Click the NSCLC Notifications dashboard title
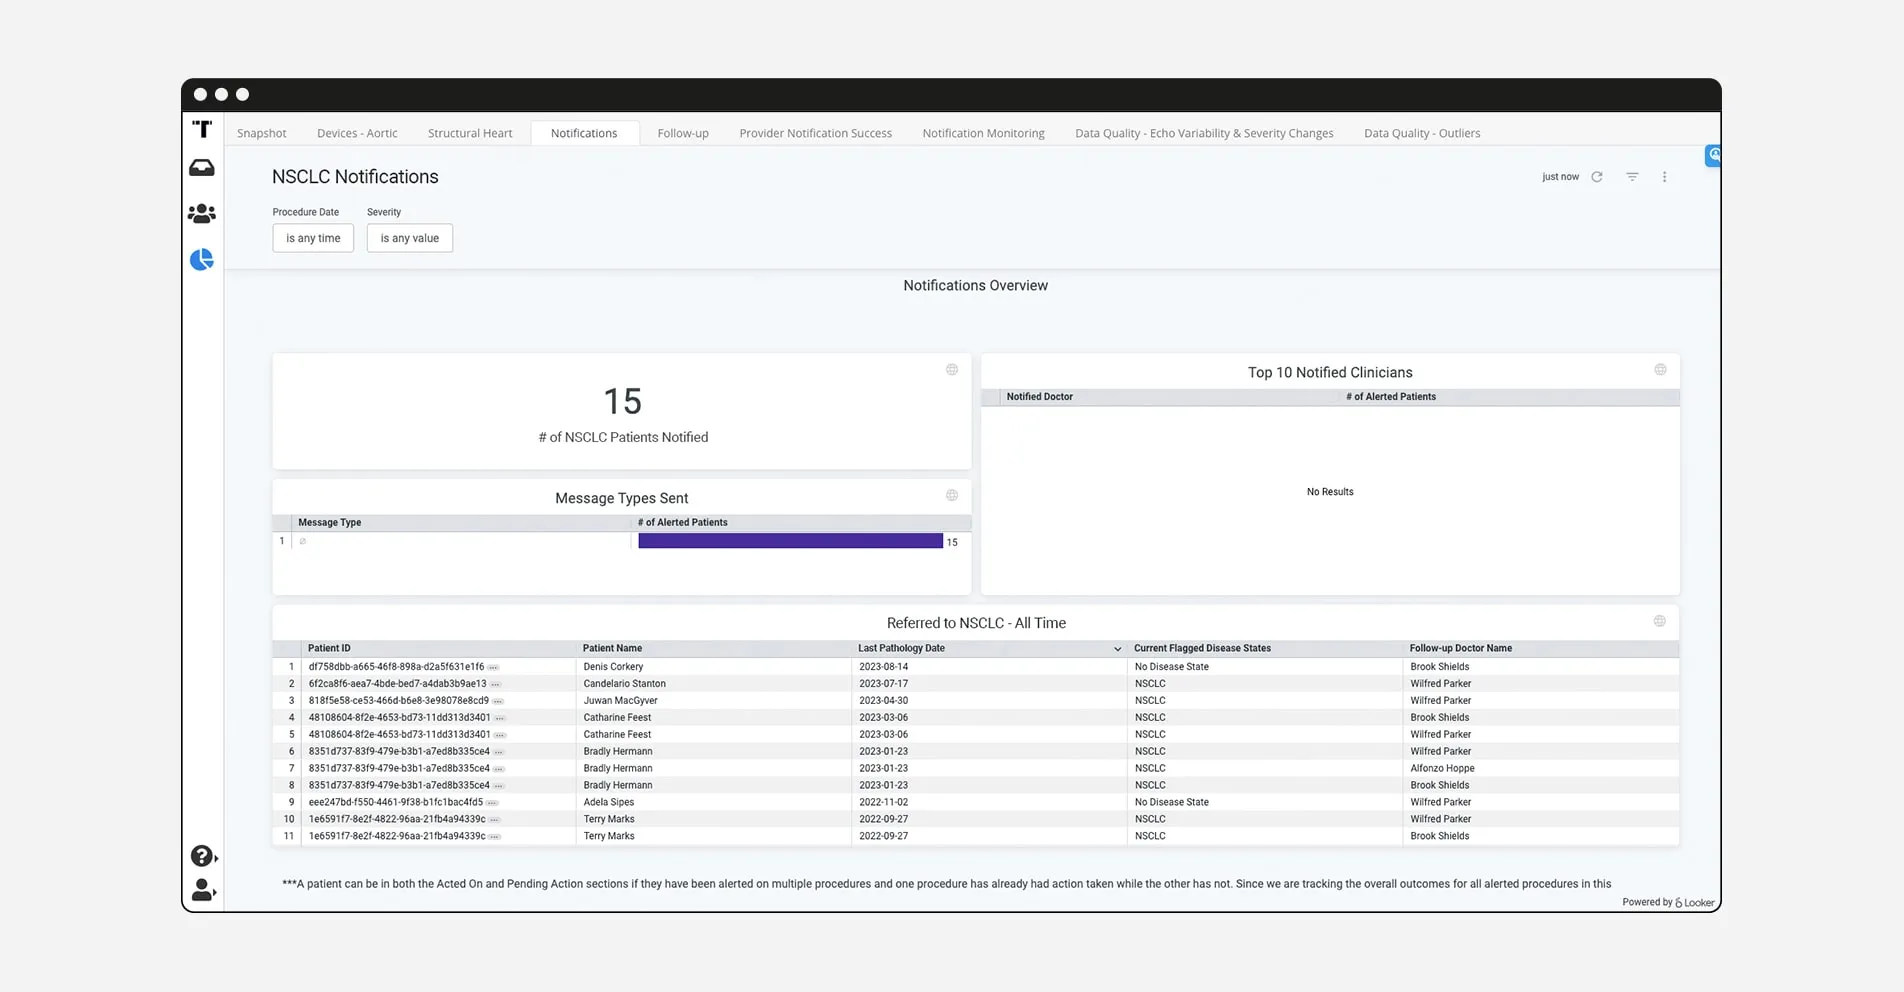The image size is (1904, 992). (x=355, y=177)
